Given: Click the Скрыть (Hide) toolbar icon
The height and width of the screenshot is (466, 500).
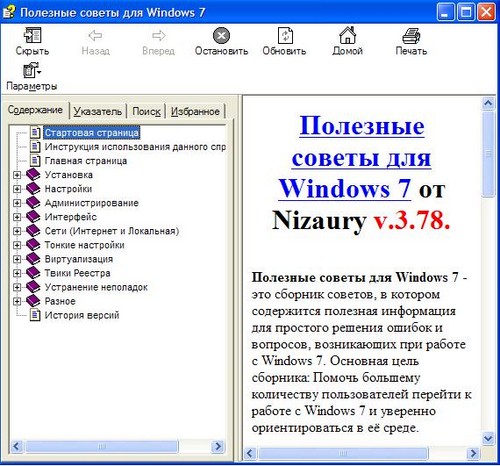Looking at the screenshot, I should pyautogui.click(x=32, y=35).
